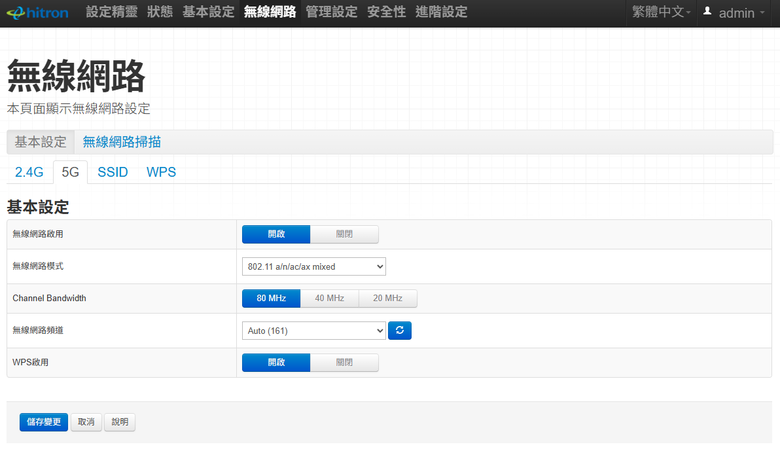Switch to the WPS tab
The height and width of the screenshot is (455, 780).
click(161, 172)
